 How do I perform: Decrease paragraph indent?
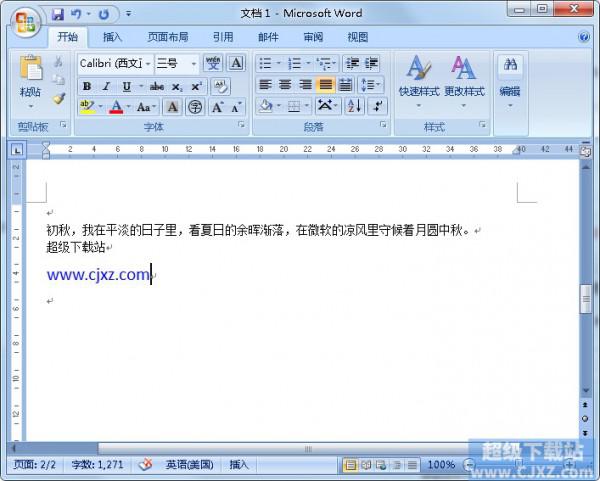[x=352, y=64]
